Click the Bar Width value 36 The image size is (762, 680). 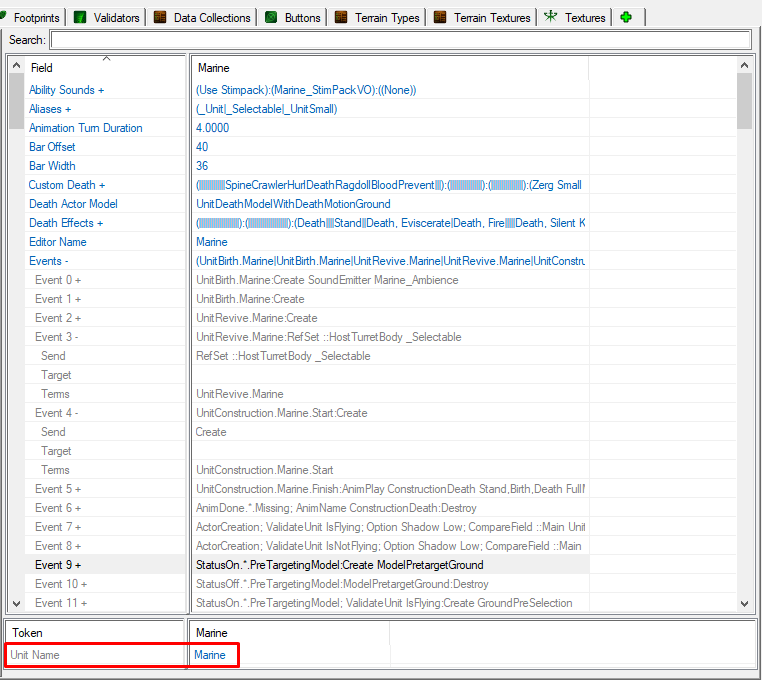[202, 166]
